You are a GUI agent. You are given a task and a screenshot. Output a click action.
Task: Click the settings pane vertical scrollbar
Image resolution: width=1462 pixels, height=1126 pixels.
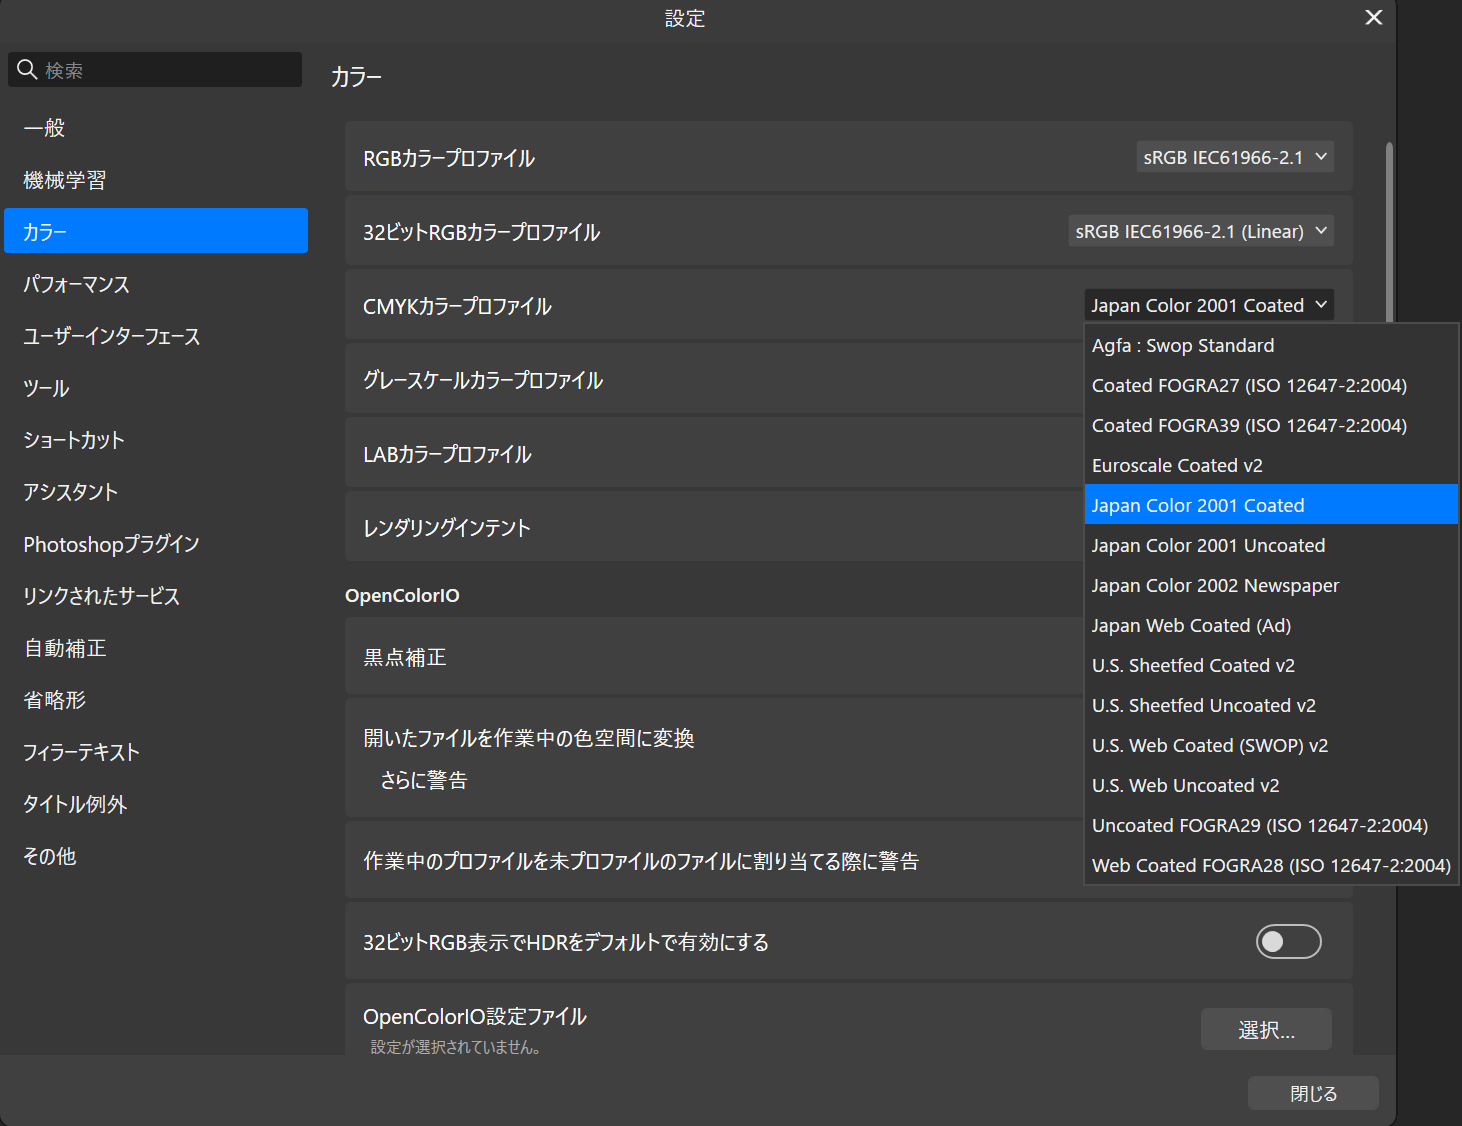click(1389, 230)
